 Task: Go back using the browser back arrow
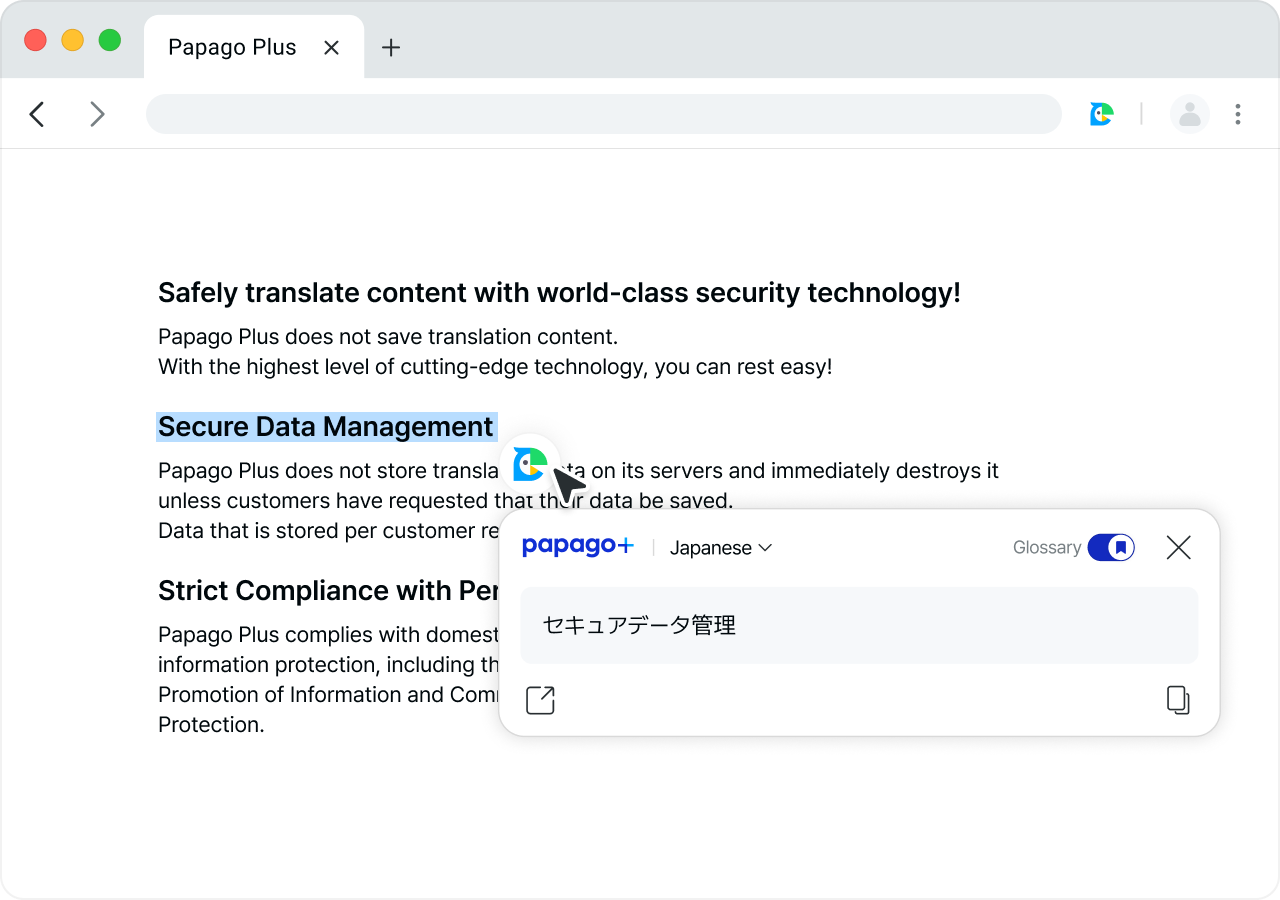click(x=37, y=114)
